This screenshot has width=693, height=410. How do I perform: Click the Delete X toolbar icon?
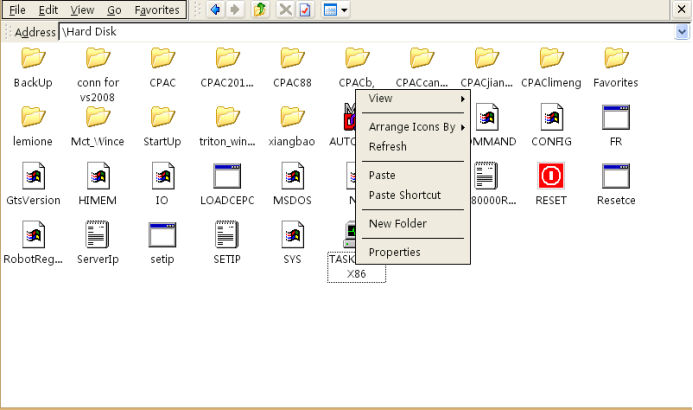pyautogui.click(x=286, y=9)
